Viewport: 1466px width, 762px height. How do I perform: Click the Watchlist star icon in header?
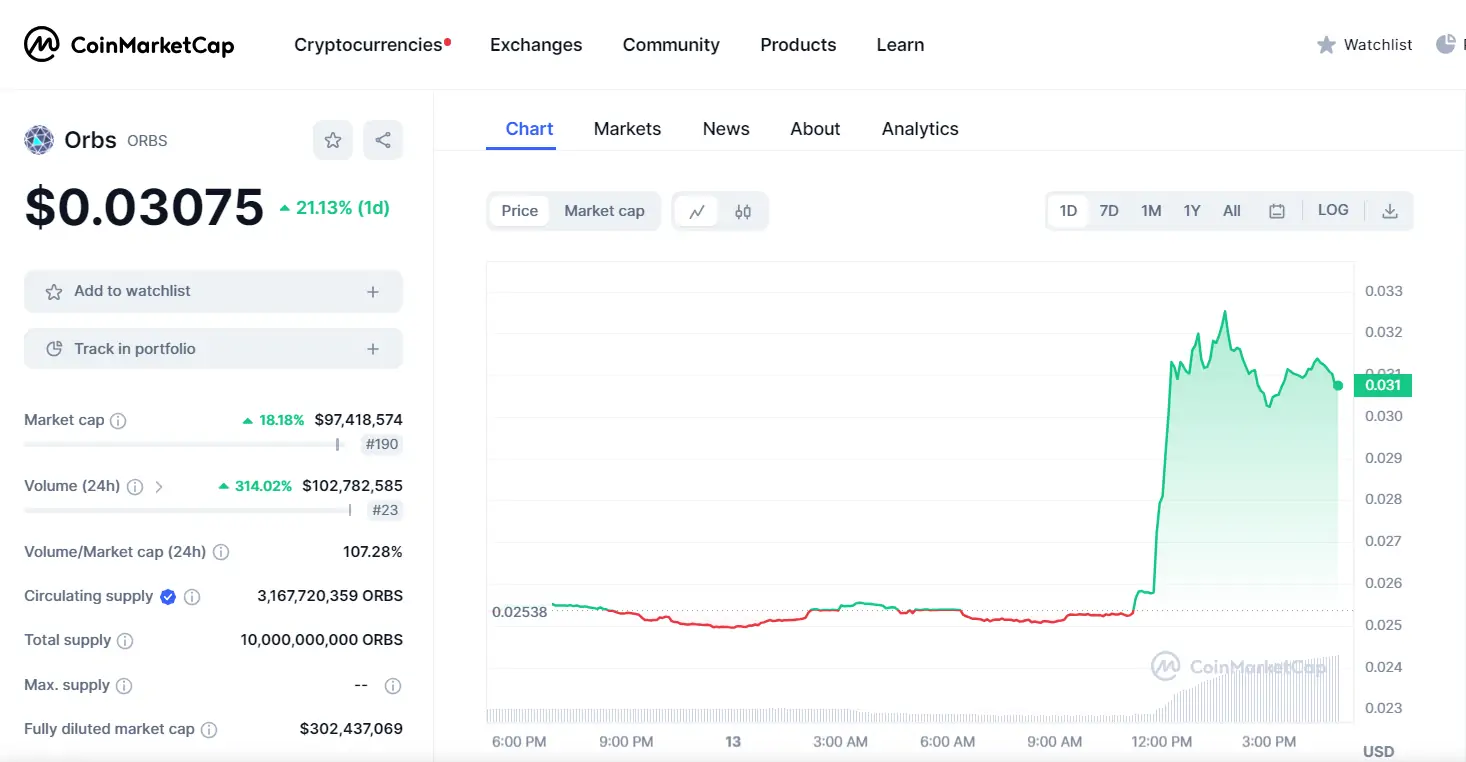coord(1326,45)
